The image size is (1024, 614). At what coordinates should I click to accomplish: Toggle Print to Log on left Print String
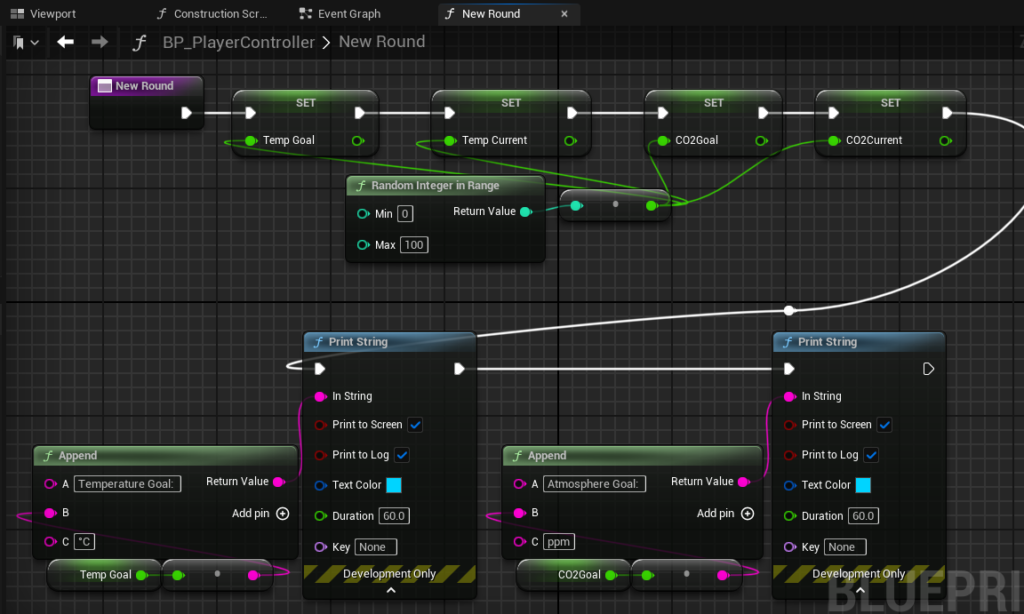[402, 455]
